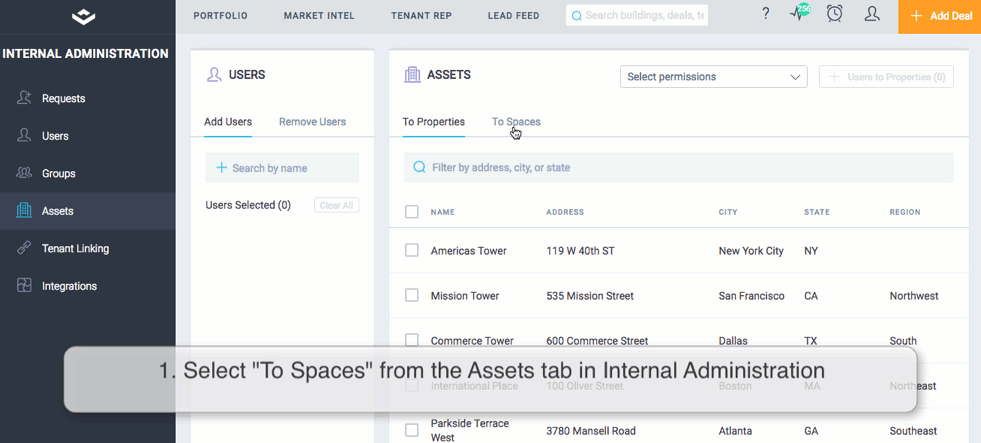Open the activity pulse notifications icon
Image resolution: width=981 pixels, height=443 pixels.
[x=799, y=14]
